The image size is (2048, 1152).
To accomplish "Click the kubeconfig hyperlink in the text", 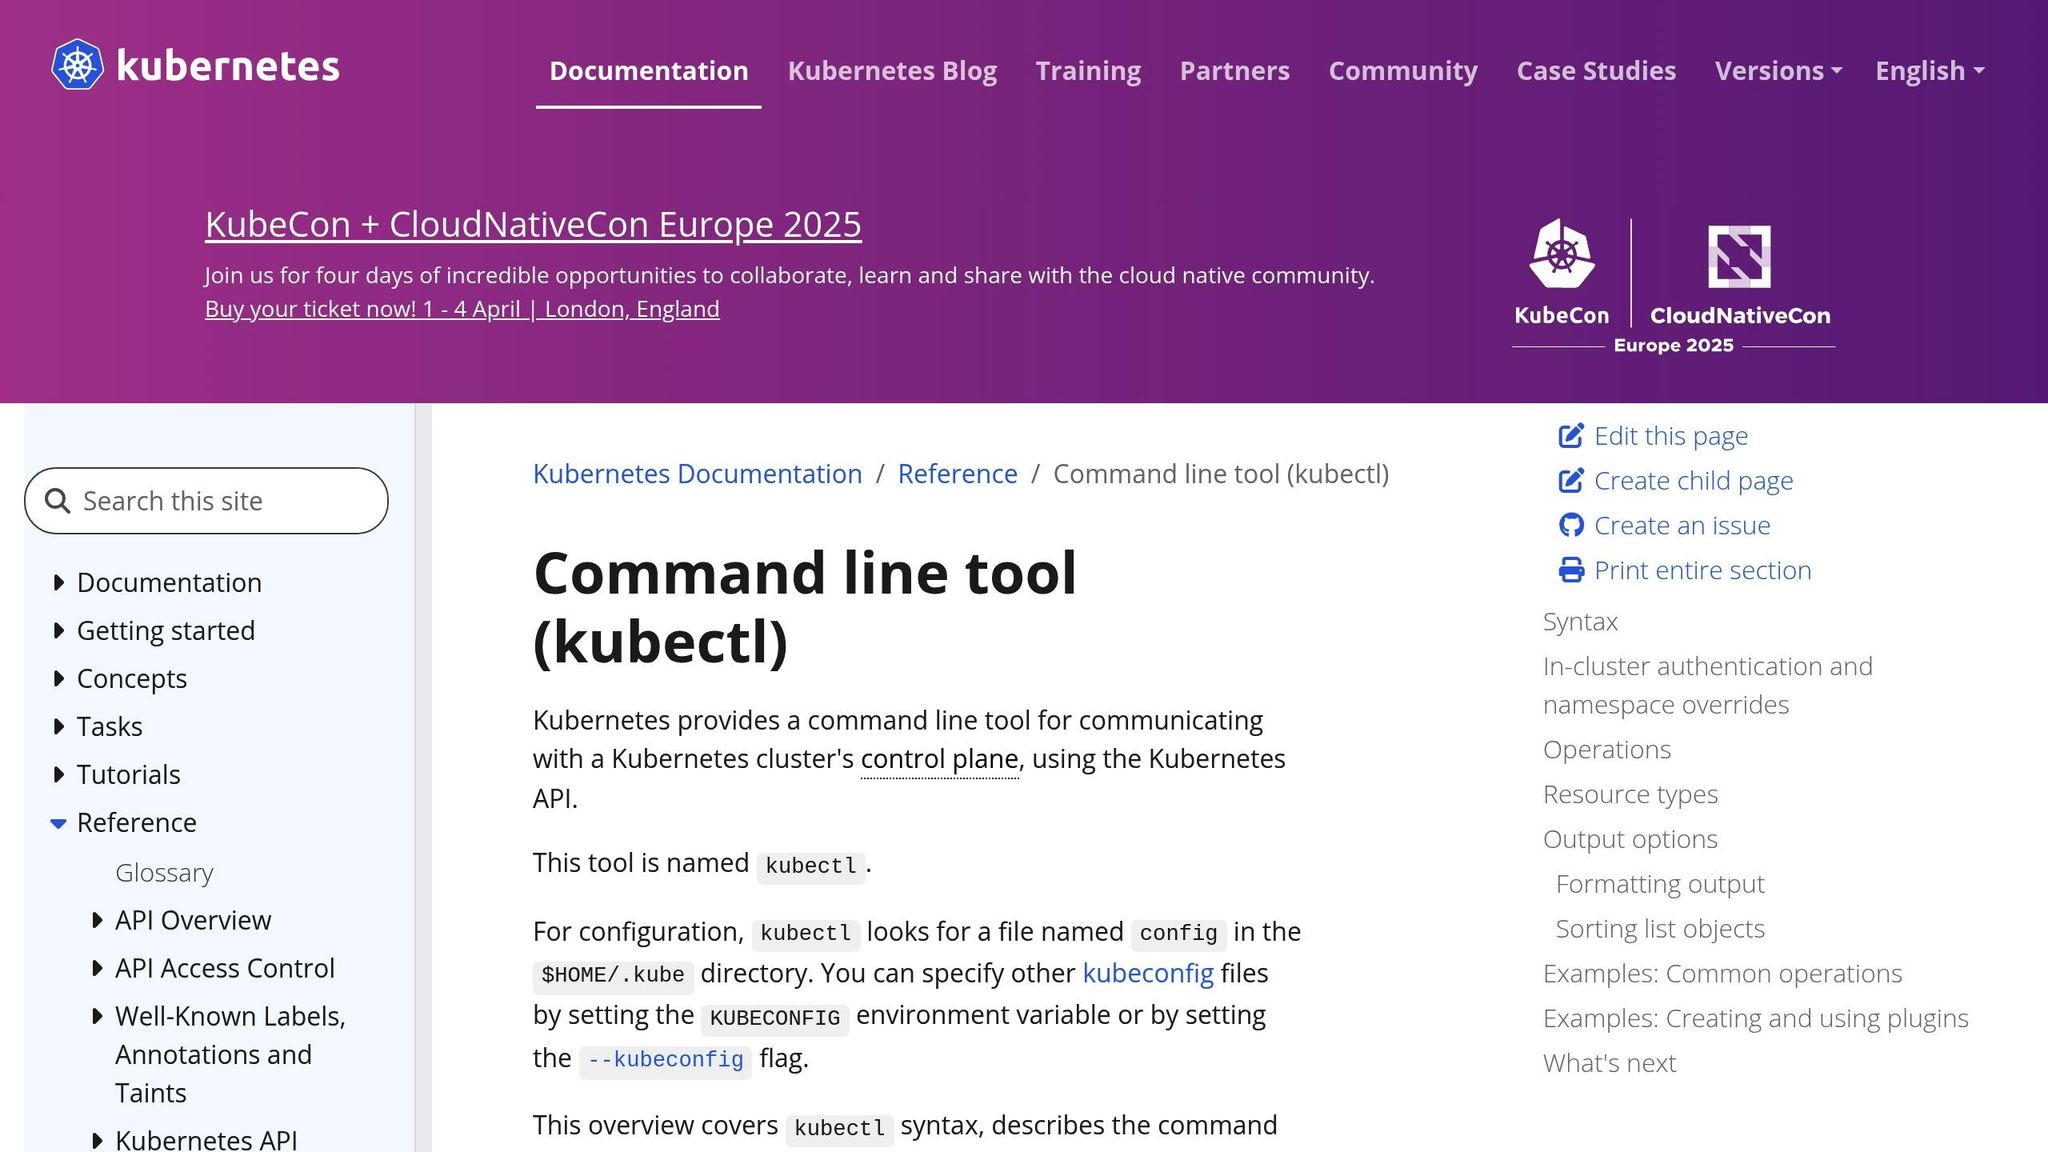I will (1150, 973).
